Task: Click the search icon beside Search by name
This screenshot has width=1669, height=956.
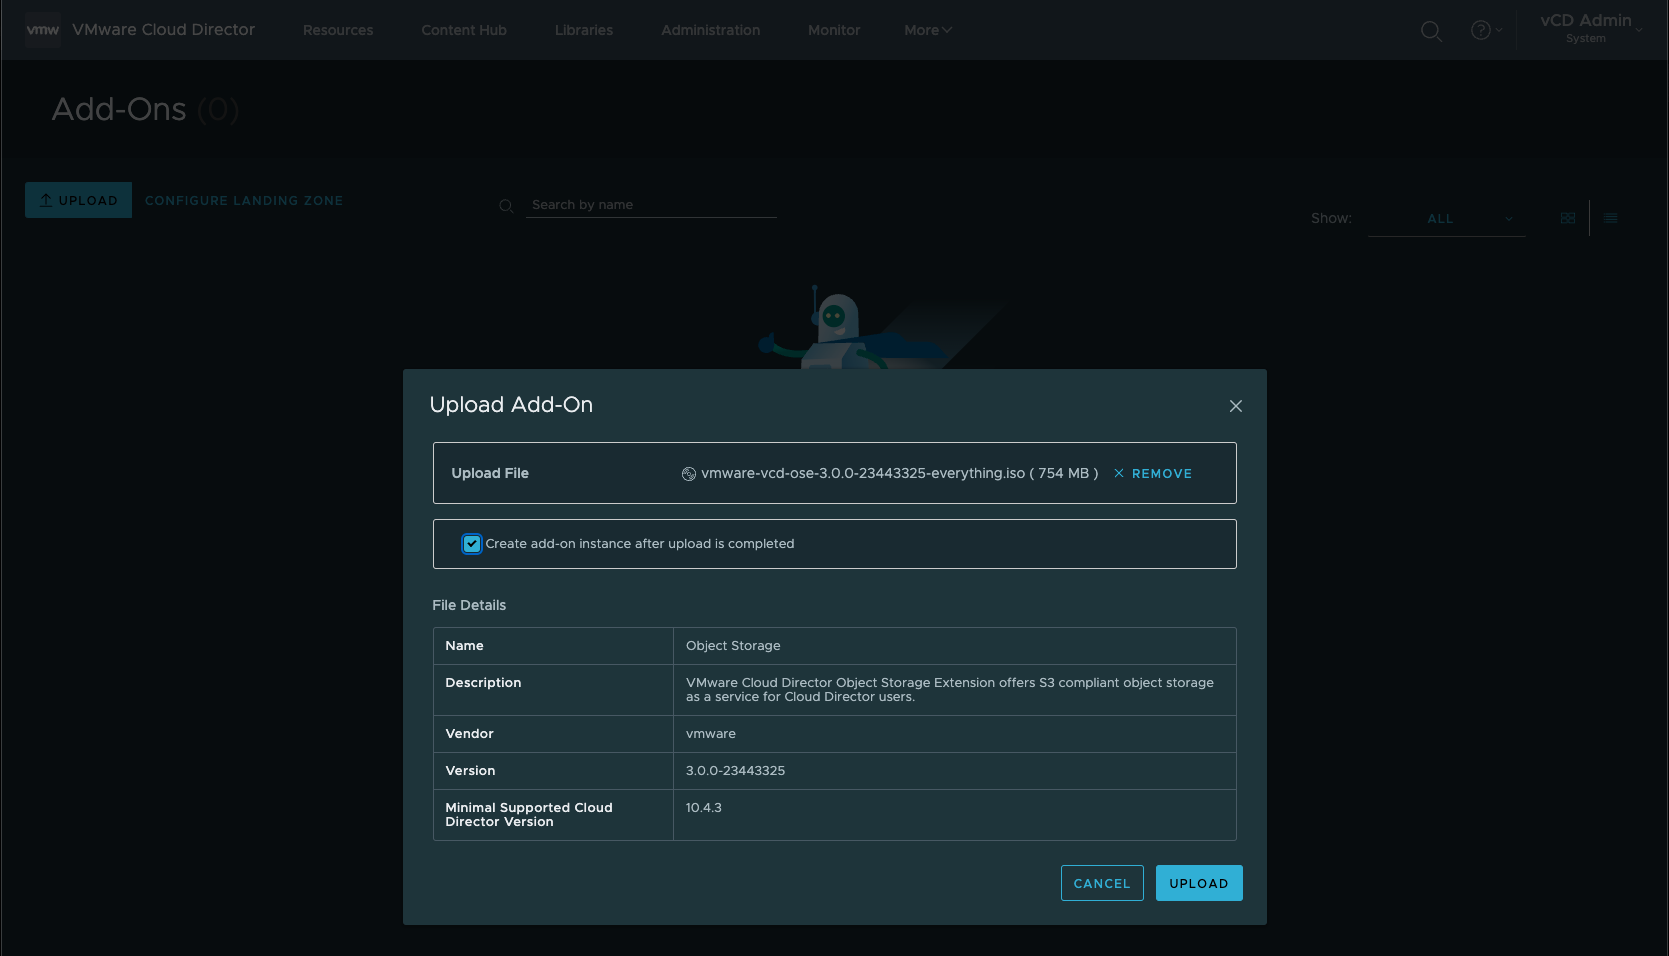Action: click(x=506, y=206)
